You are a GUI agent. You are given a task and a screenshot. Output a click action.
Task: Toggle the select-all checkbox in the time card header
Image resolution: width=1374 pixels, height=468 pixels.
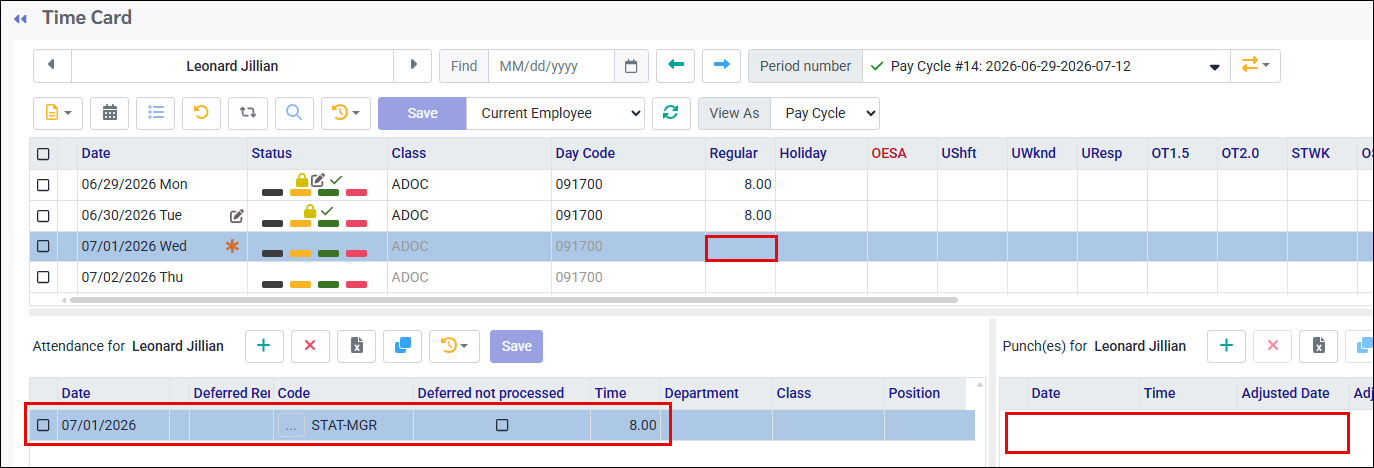click(x=43, y=154)
